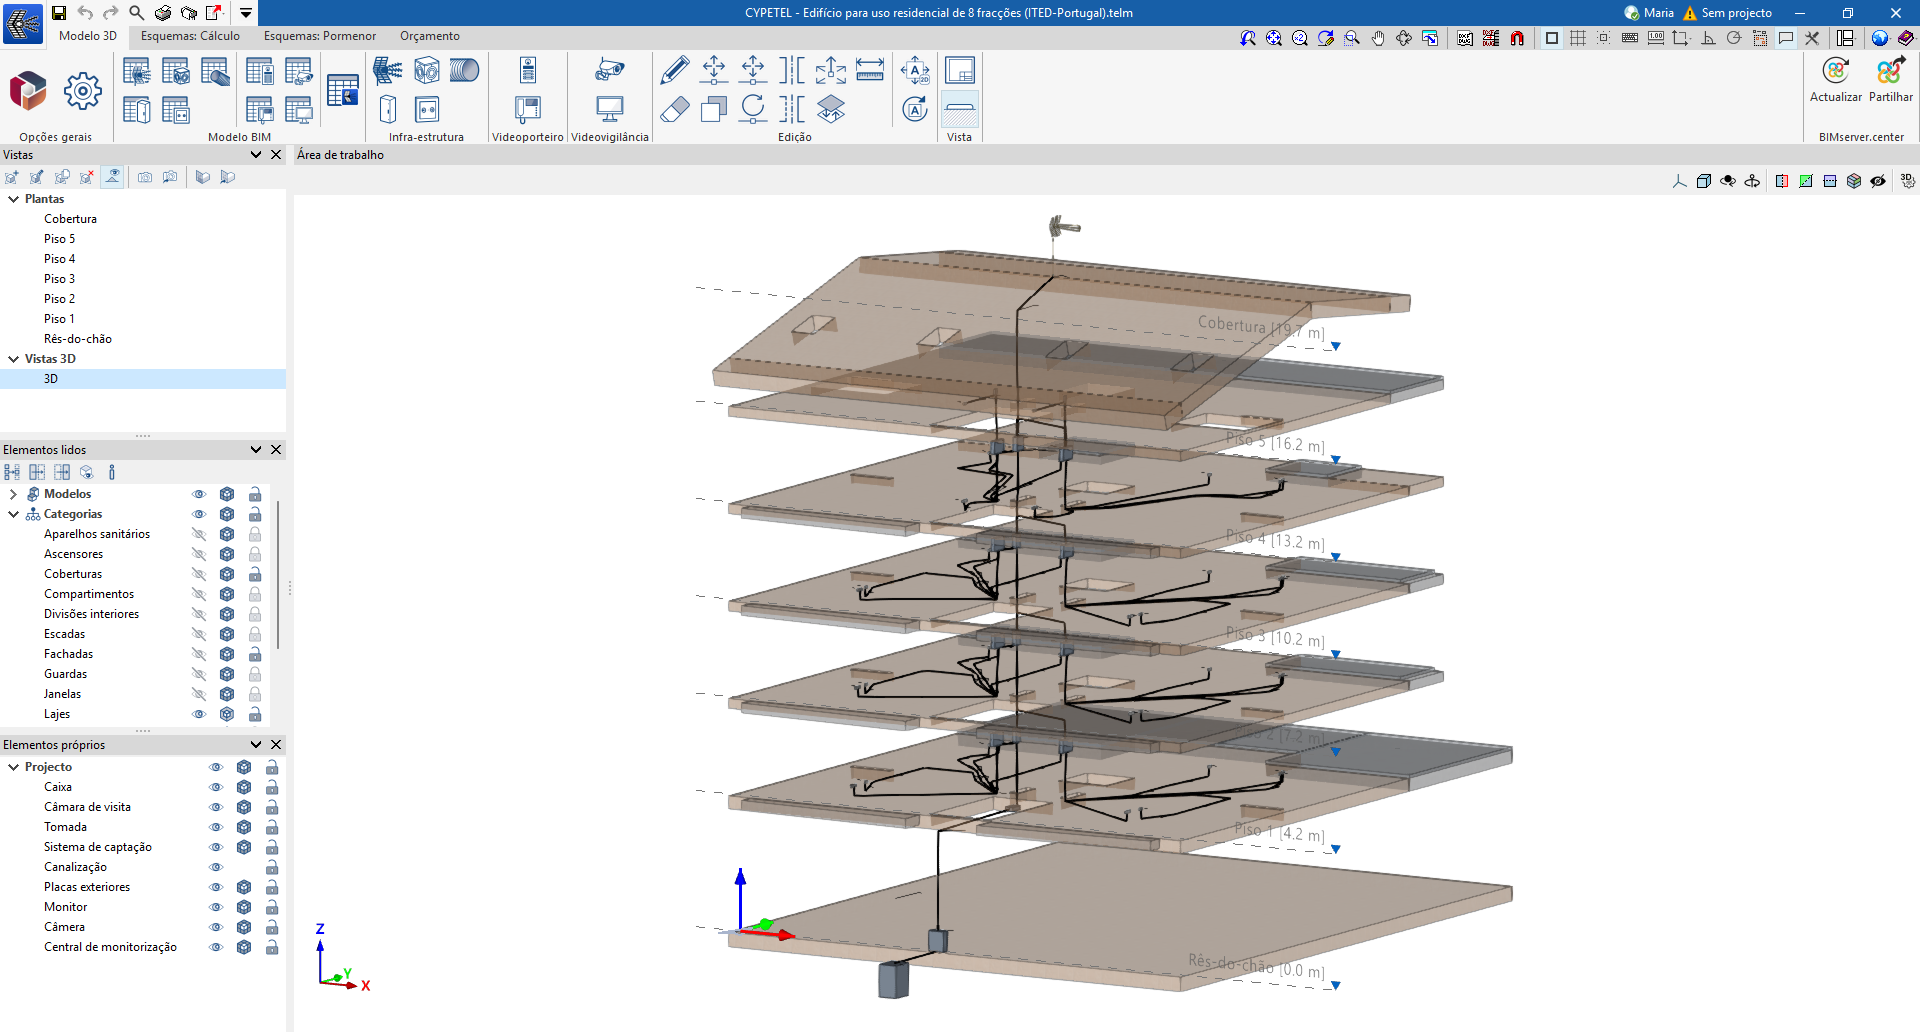Close the Elementos lidos panel

(x=276, y=450)
